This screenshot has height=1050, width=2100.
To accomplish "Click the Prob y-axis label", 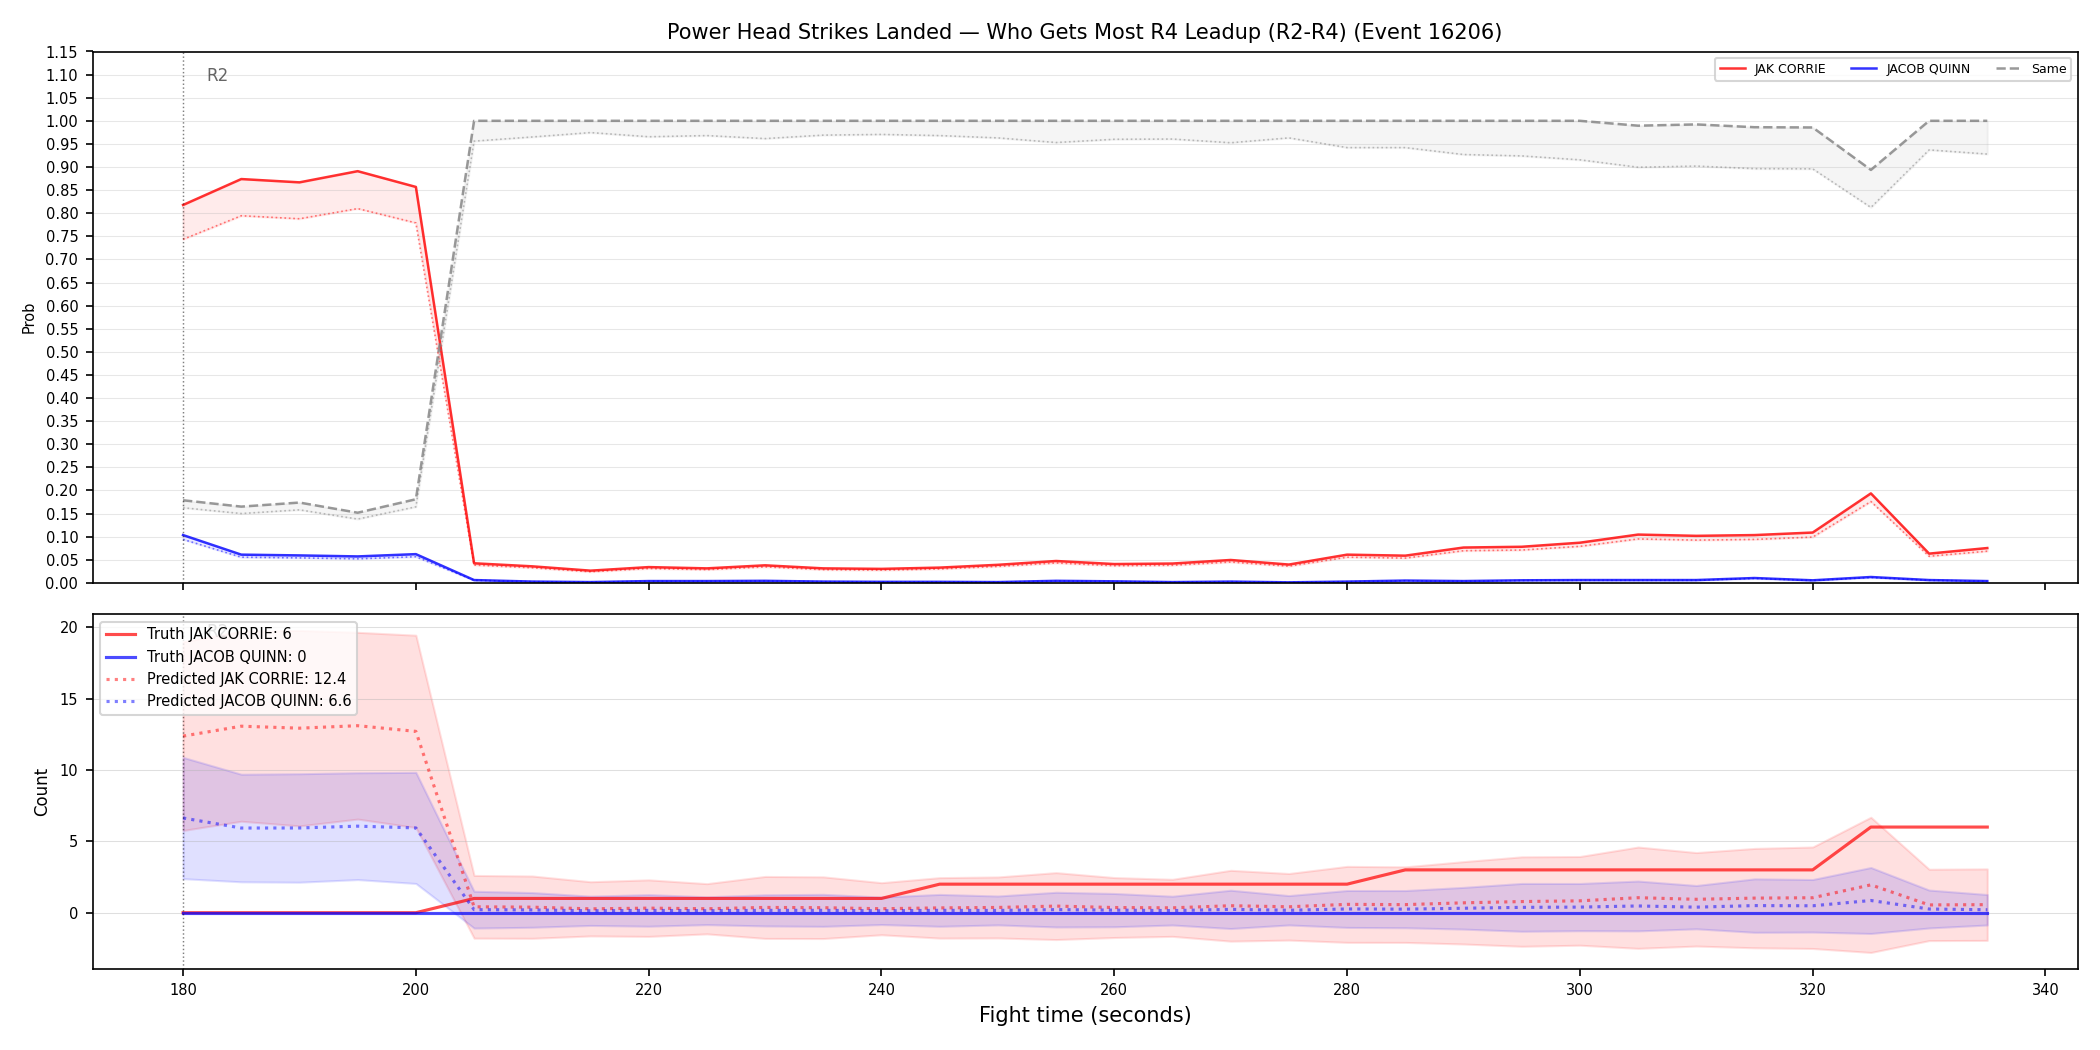I will (x=29, y=318).
